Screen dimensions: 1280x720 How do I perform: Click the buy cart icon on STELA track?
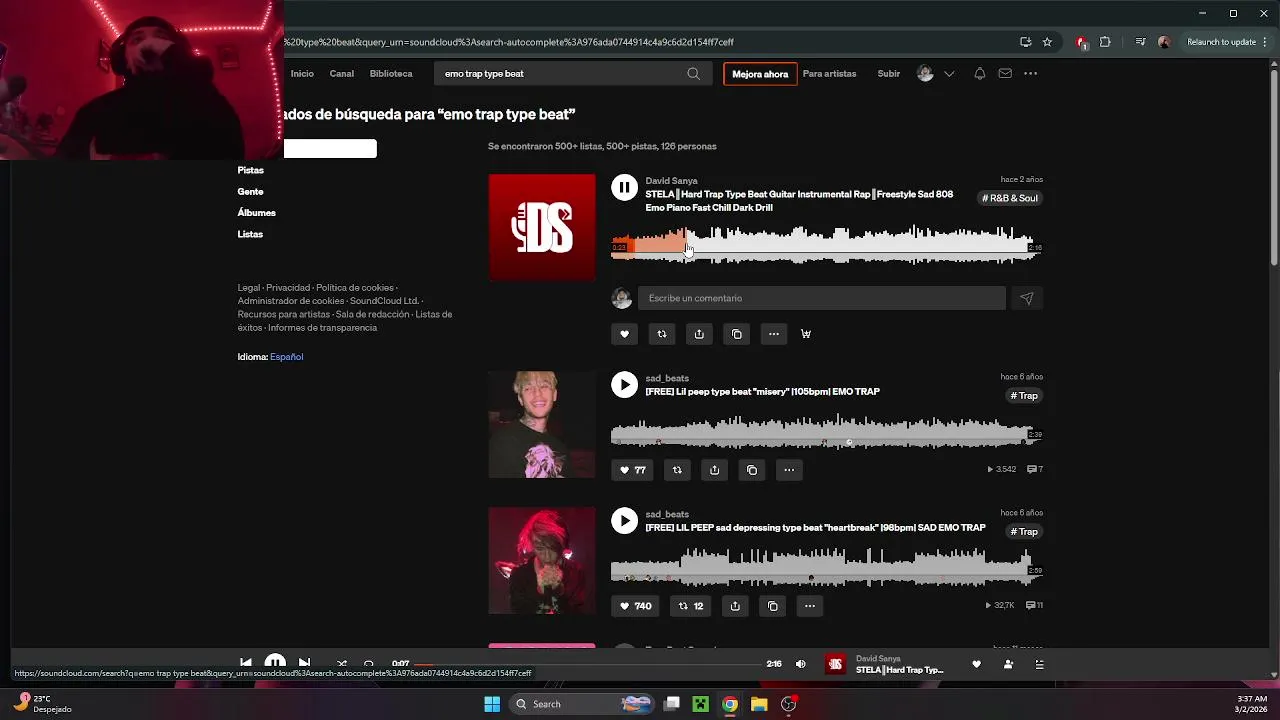[806, 334]
